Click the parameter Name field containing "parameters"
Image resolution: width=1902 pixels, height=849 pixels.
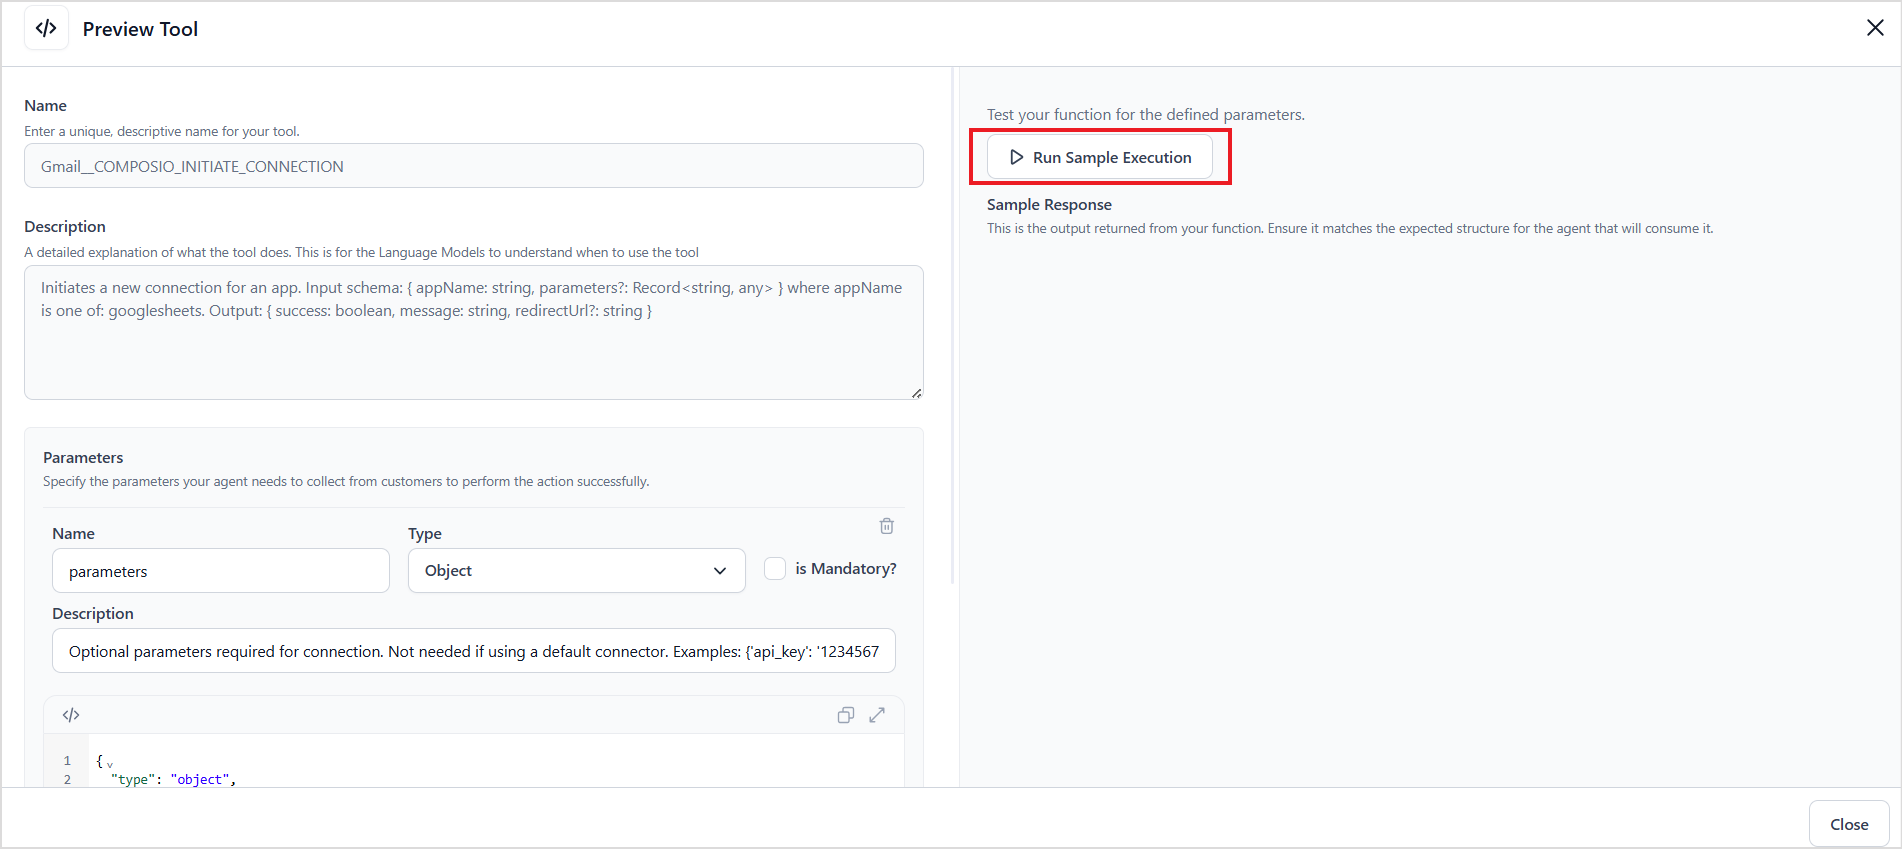(x=220, y=571)
